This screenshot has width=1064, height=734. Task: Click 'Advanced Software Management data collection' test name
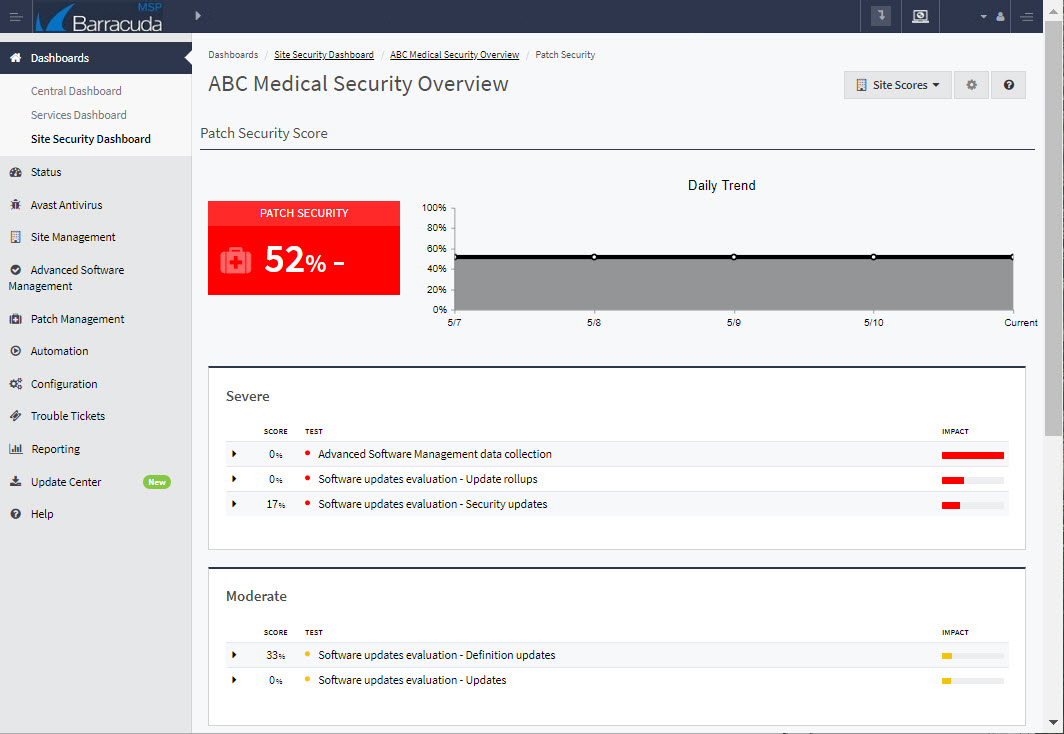click(435, 454)
